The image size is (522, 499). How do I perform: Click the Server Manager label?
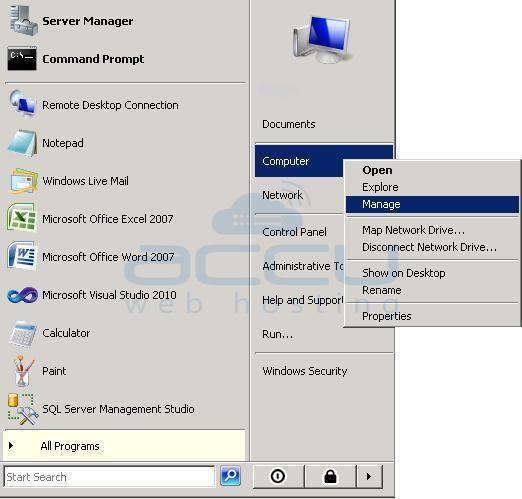coord(88,21)
